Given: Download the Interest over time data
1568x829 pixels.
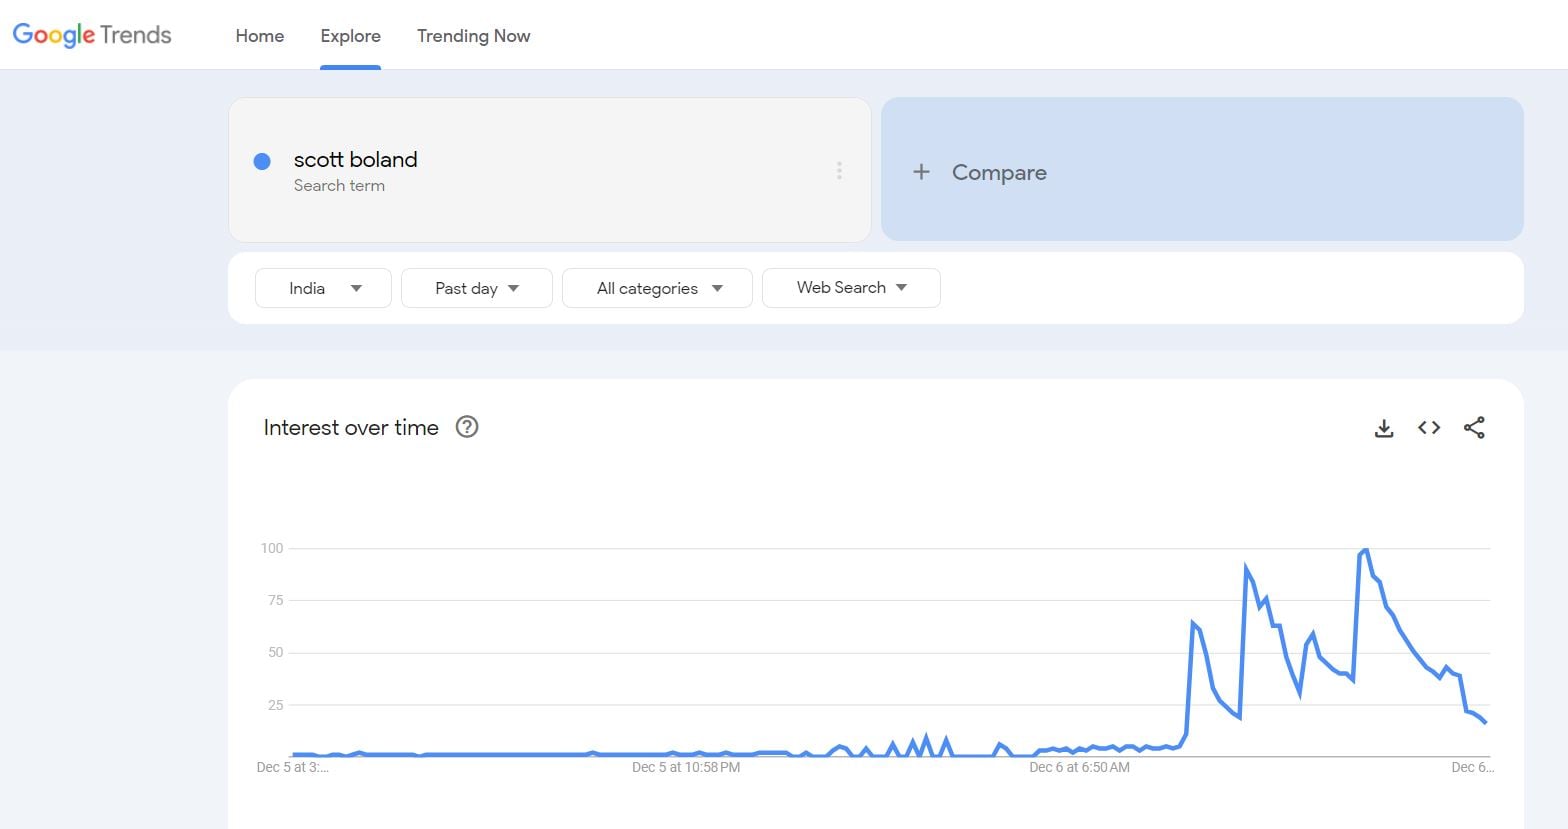Looking at the screenshot, I should tap(1384, 429).
